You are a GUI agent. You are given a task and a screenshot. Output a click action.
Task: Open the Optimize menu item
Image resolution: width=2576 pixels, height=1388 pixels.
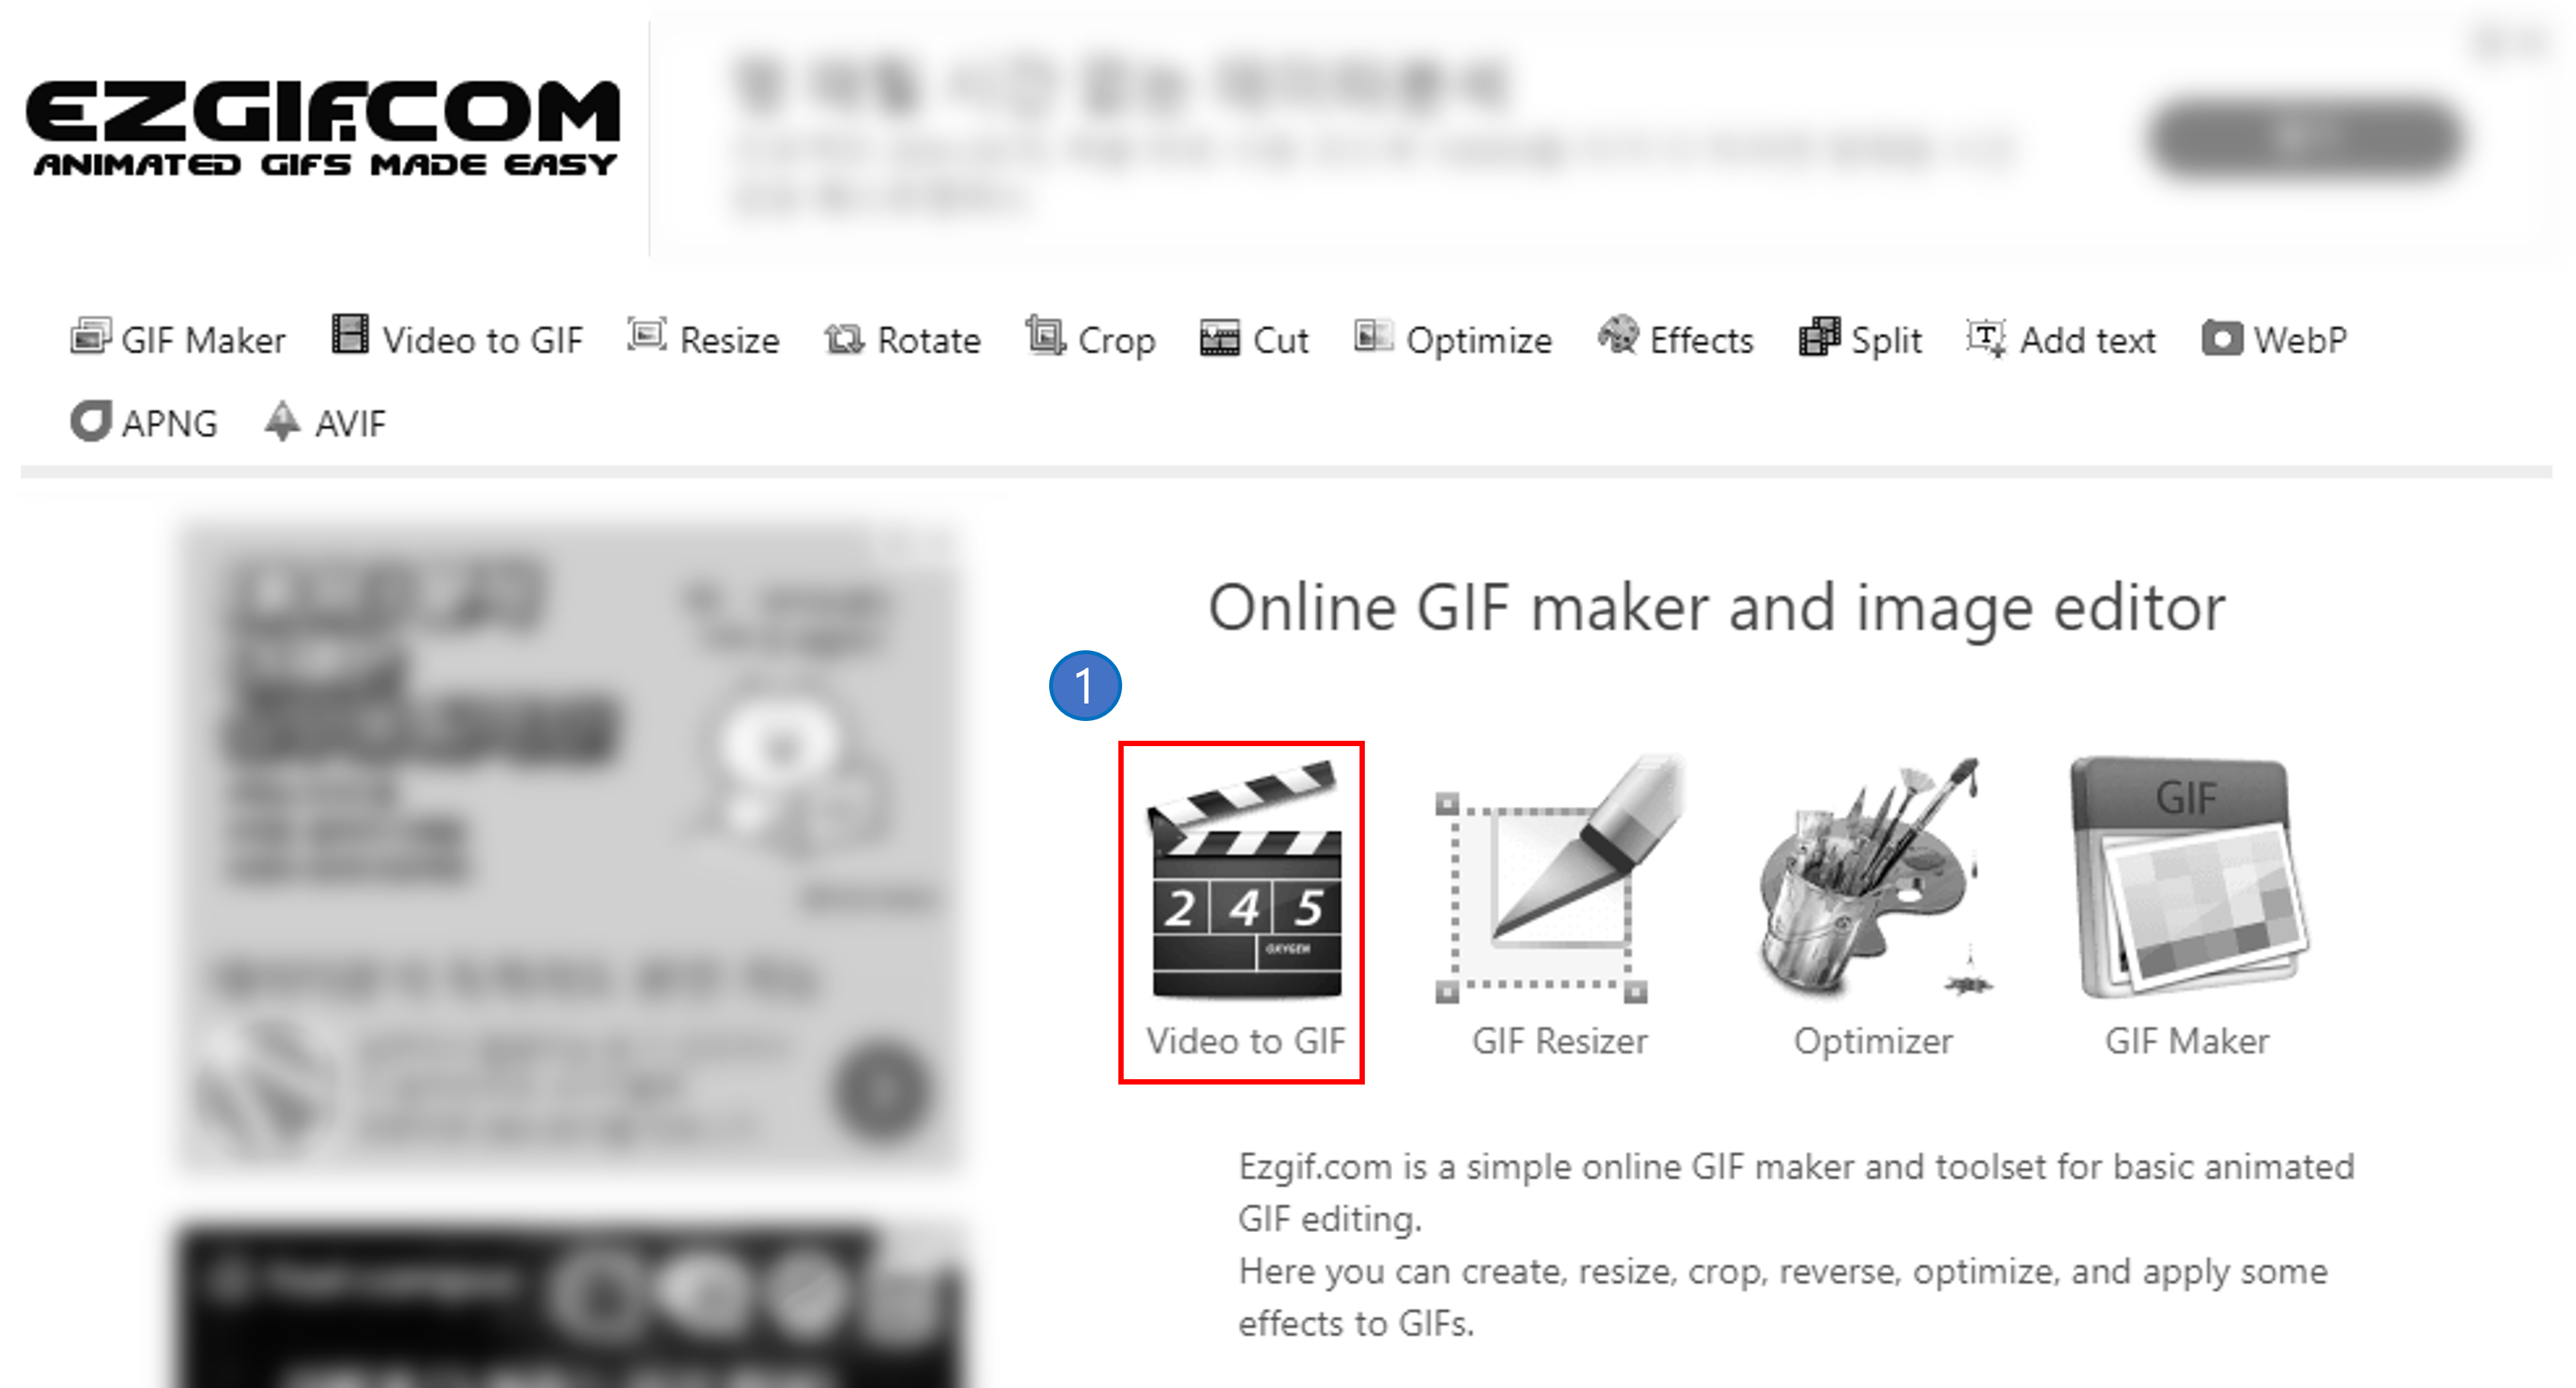[1453, 340]
